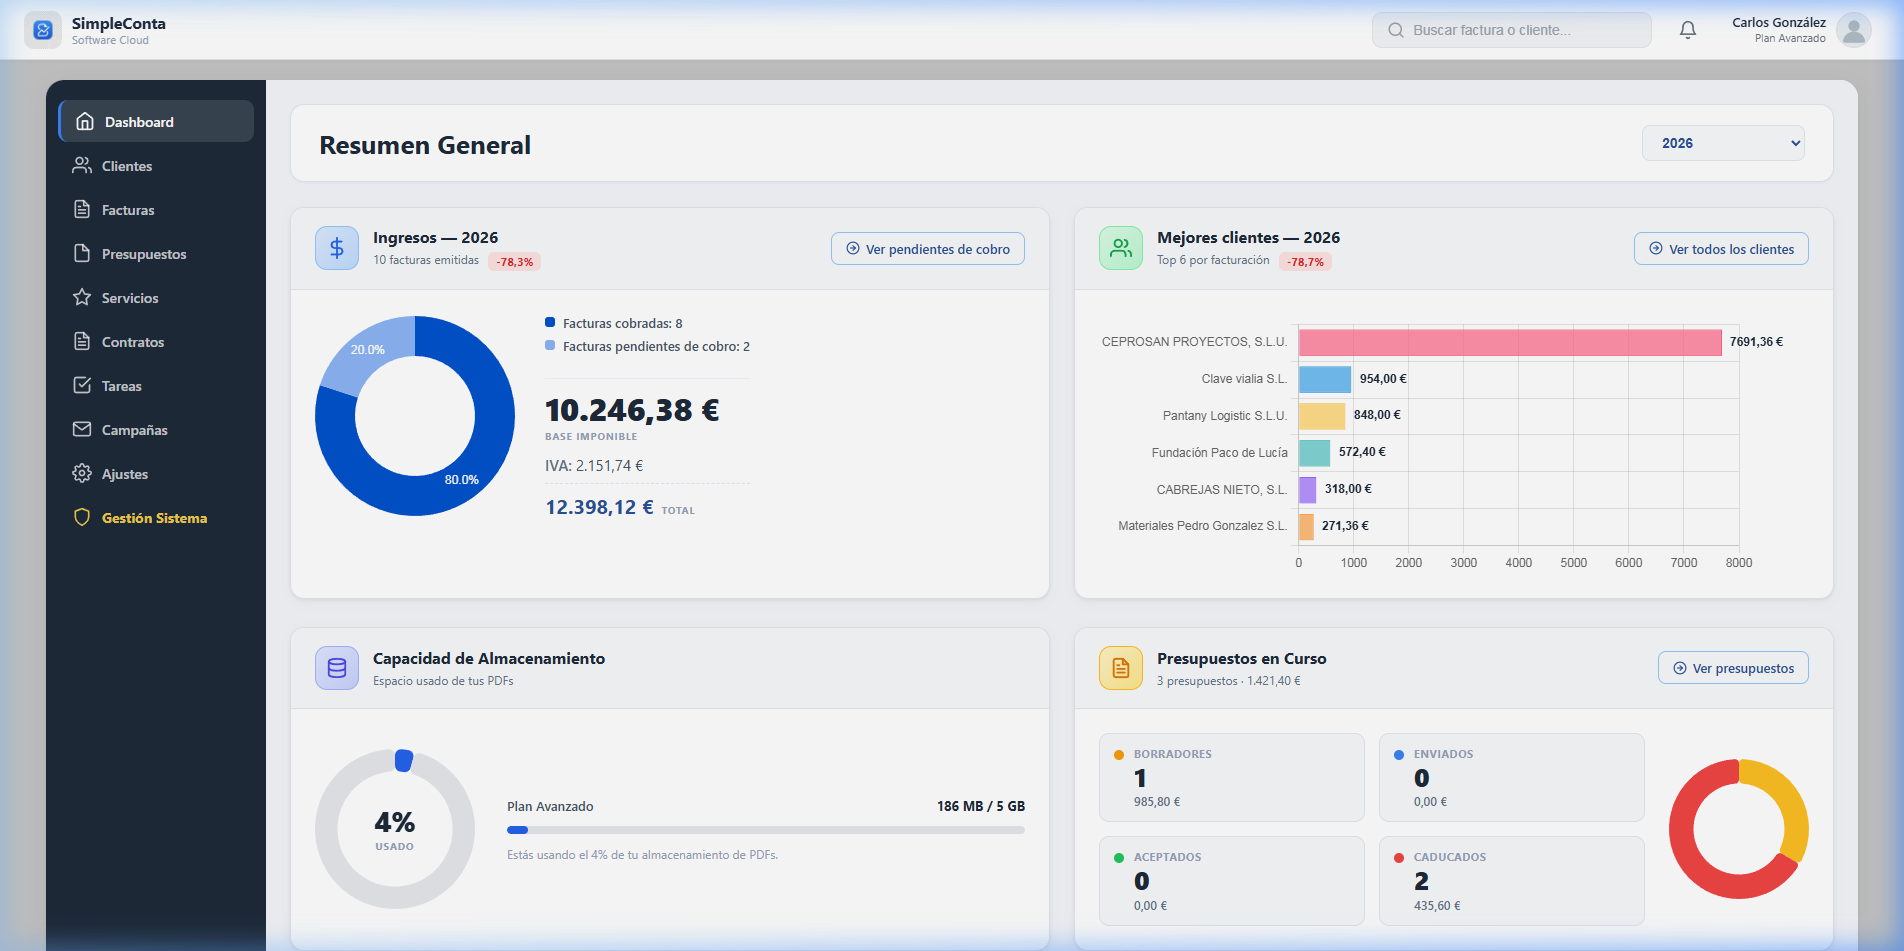Click the Facturas invoice icon
The image size is (1904, 951).
[x=82, y=209]
